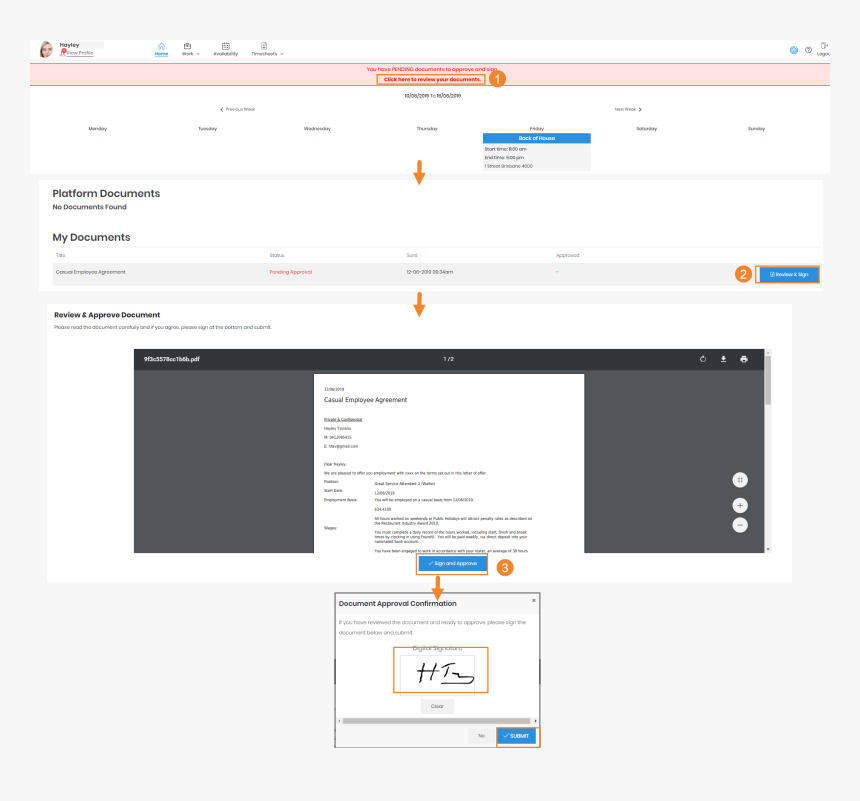Open the View Profile link

(x=80, y=53)
